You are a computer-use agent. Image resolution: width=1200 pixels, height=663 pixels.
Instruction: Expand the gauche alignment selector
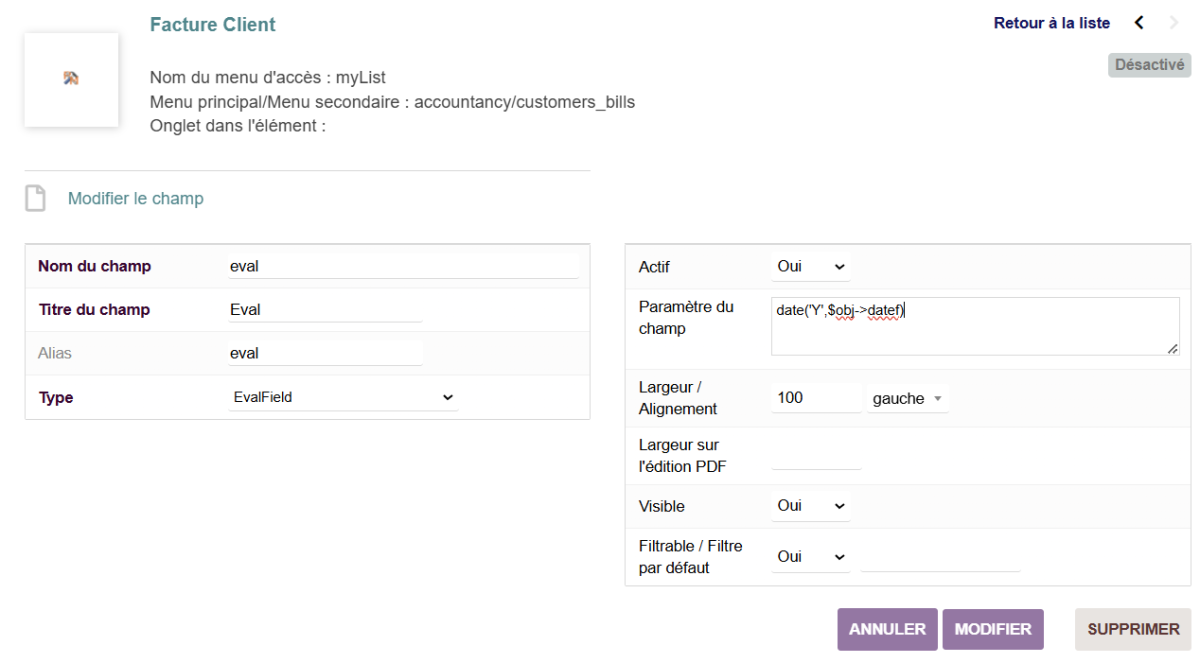[x=905, y=398]
